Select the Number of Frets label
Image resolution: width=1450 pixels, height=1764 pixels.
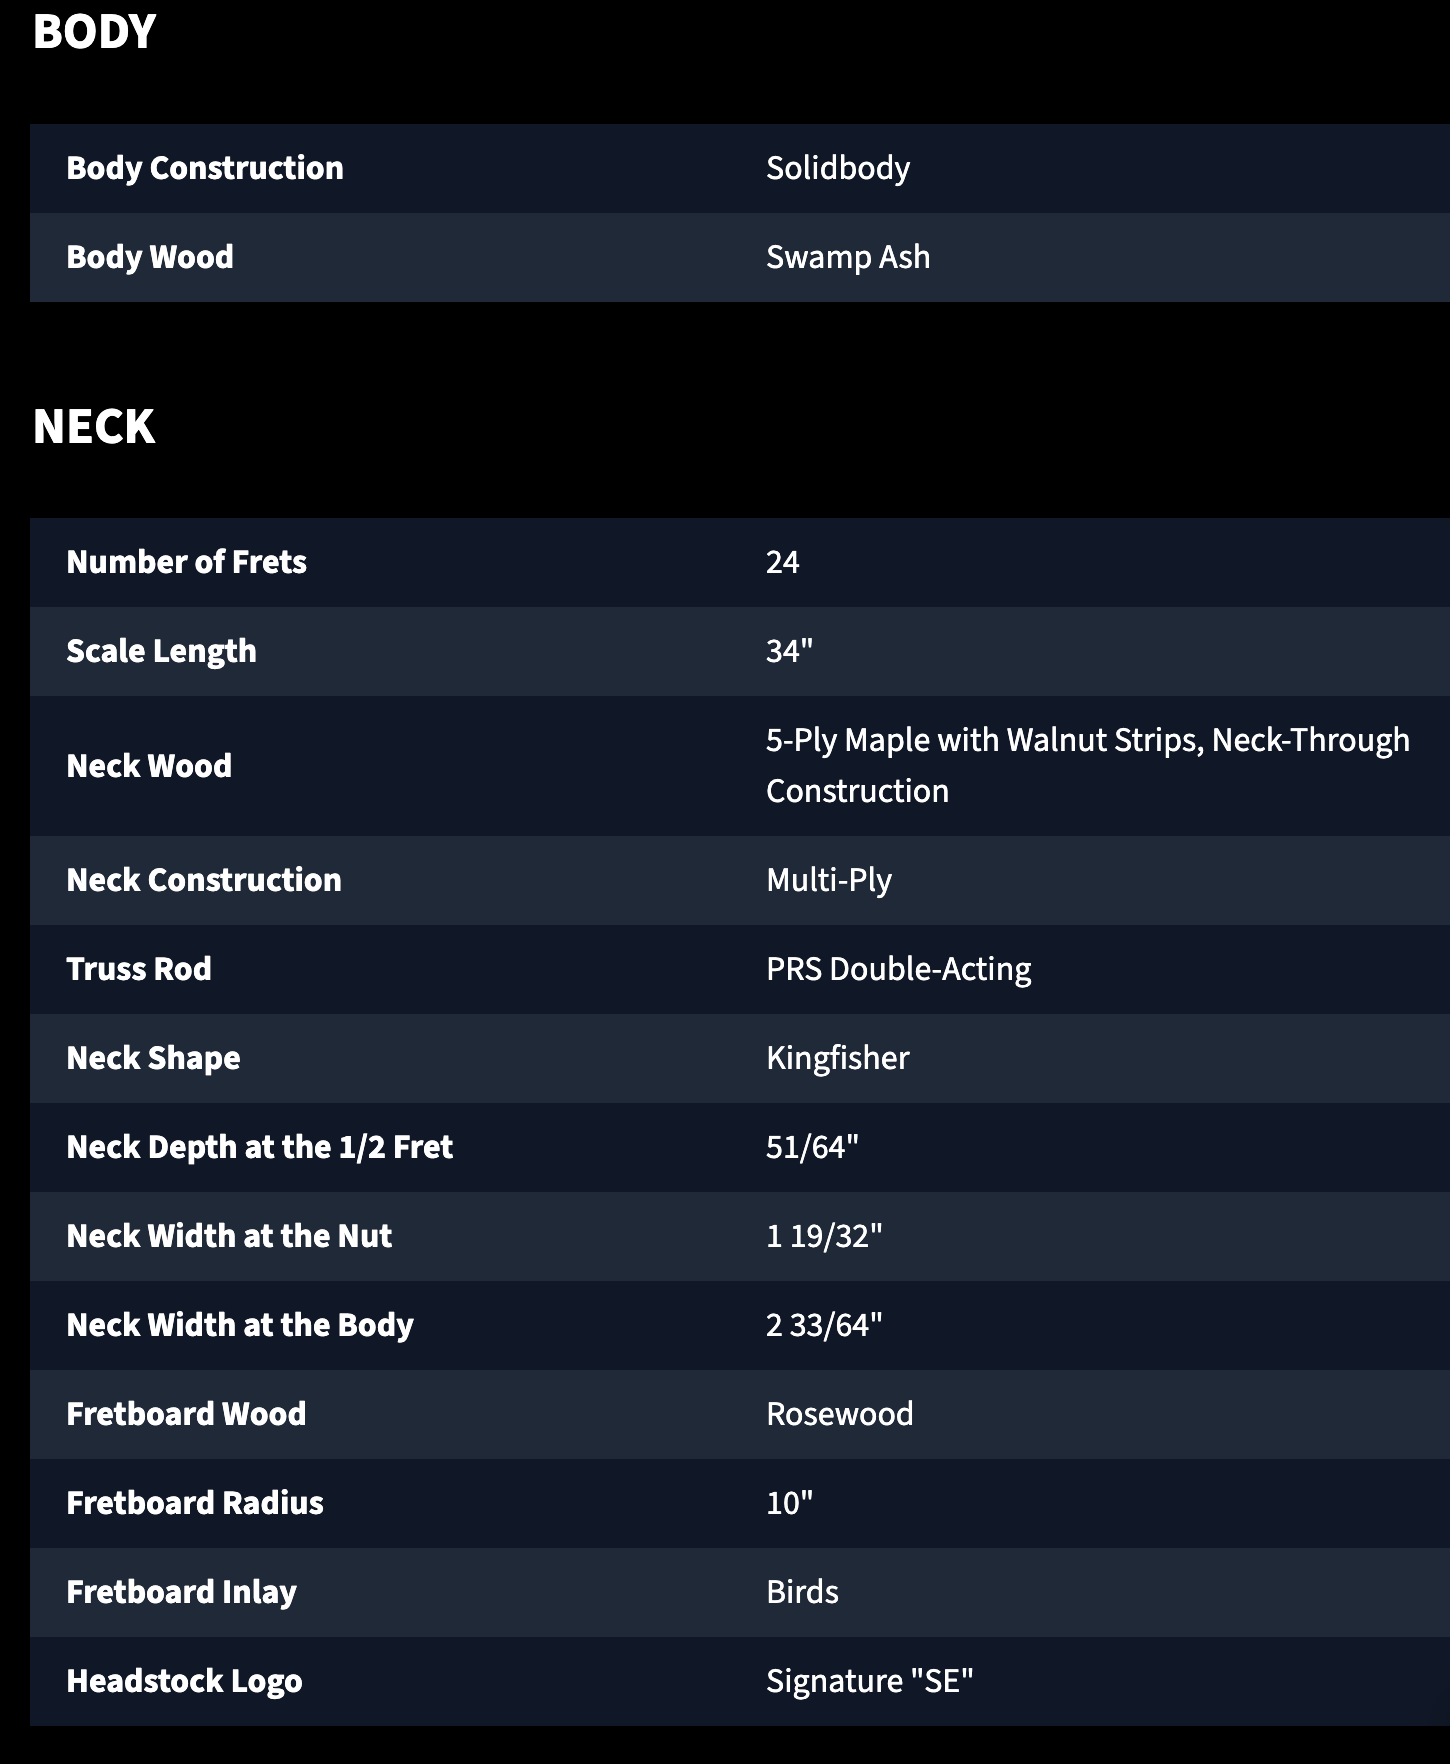click(x=186, y=562)
